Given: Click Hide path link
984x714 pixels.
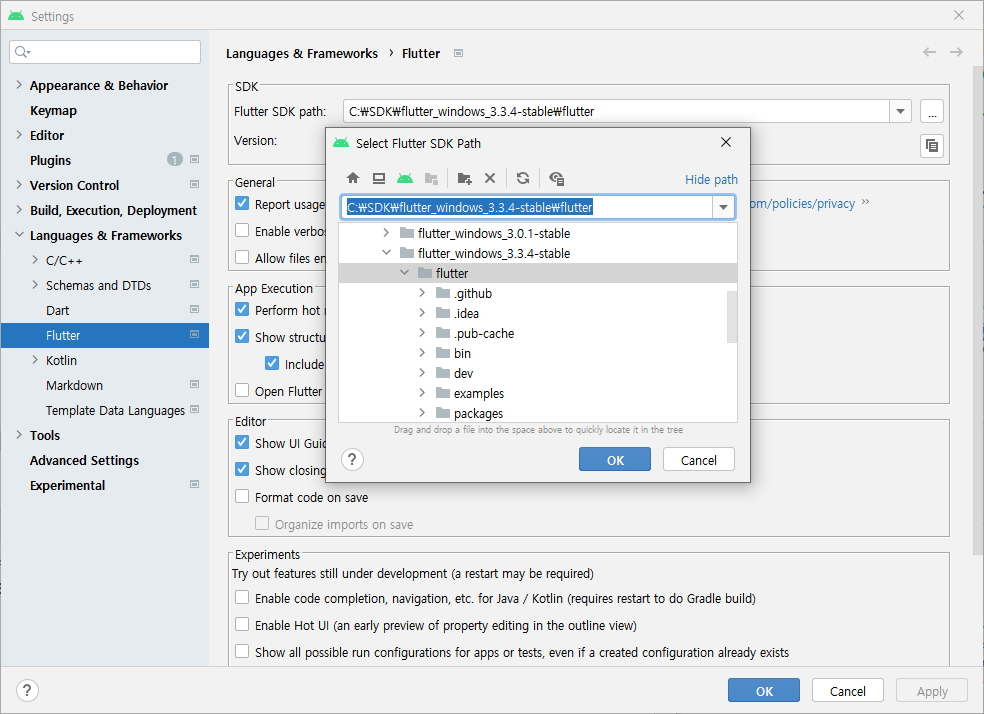Looking at the screenshot, I should [x=711, y=179].
